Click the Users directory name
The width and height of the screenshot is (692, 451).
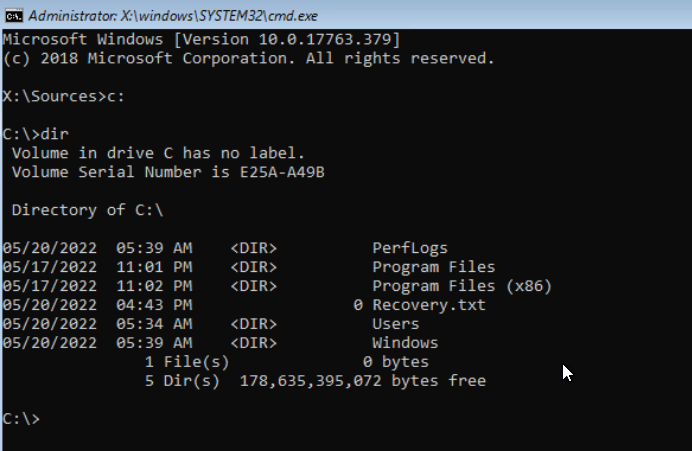(x=396, y=324)
